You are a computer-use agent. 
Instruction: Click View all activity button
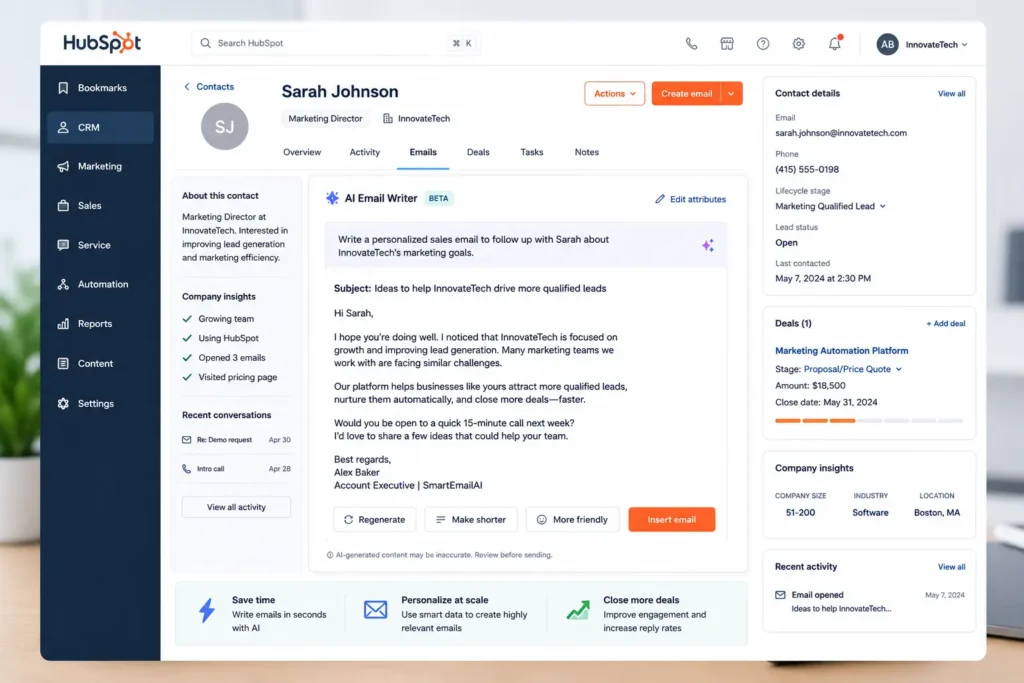point(236,507)
